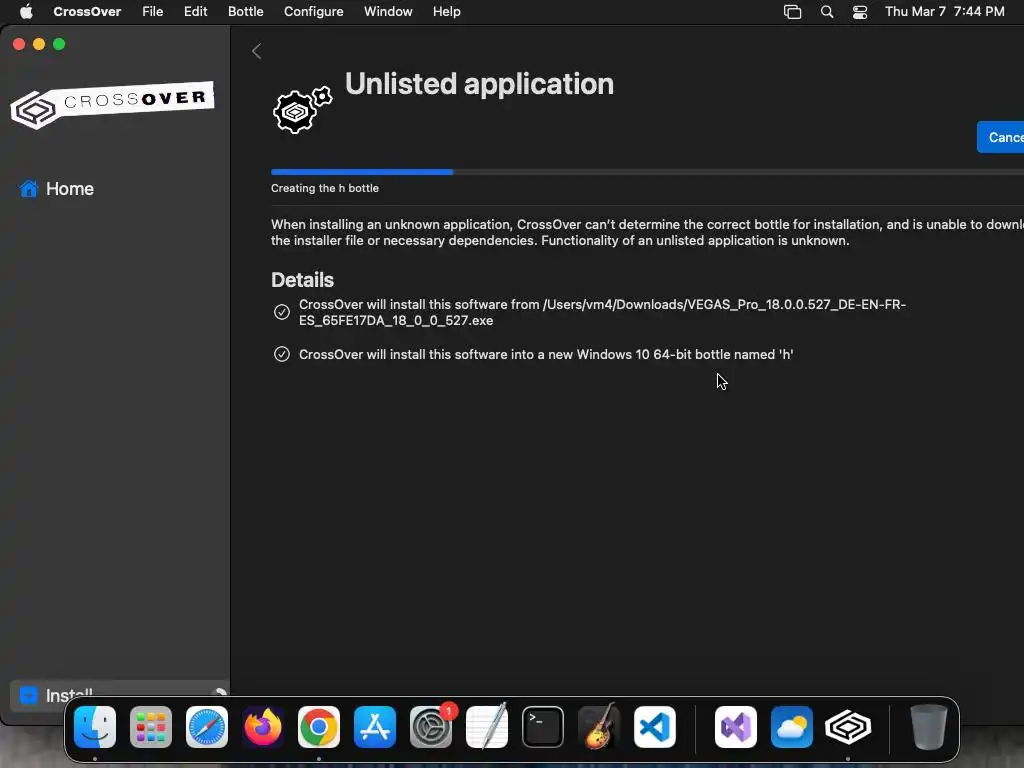Image resolution: width=1024 pixels, height=768 pixels.
Task: Click the yellow minimize window button
Action: tap(39, 44)
